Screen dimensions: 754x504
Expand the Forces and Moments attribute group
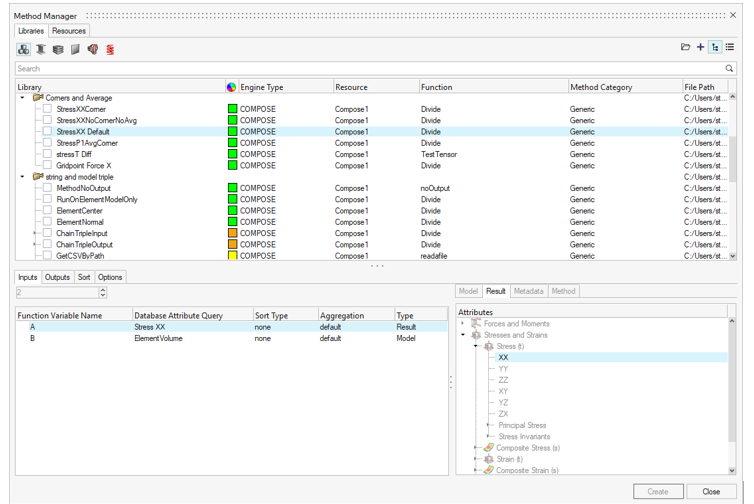463,324
